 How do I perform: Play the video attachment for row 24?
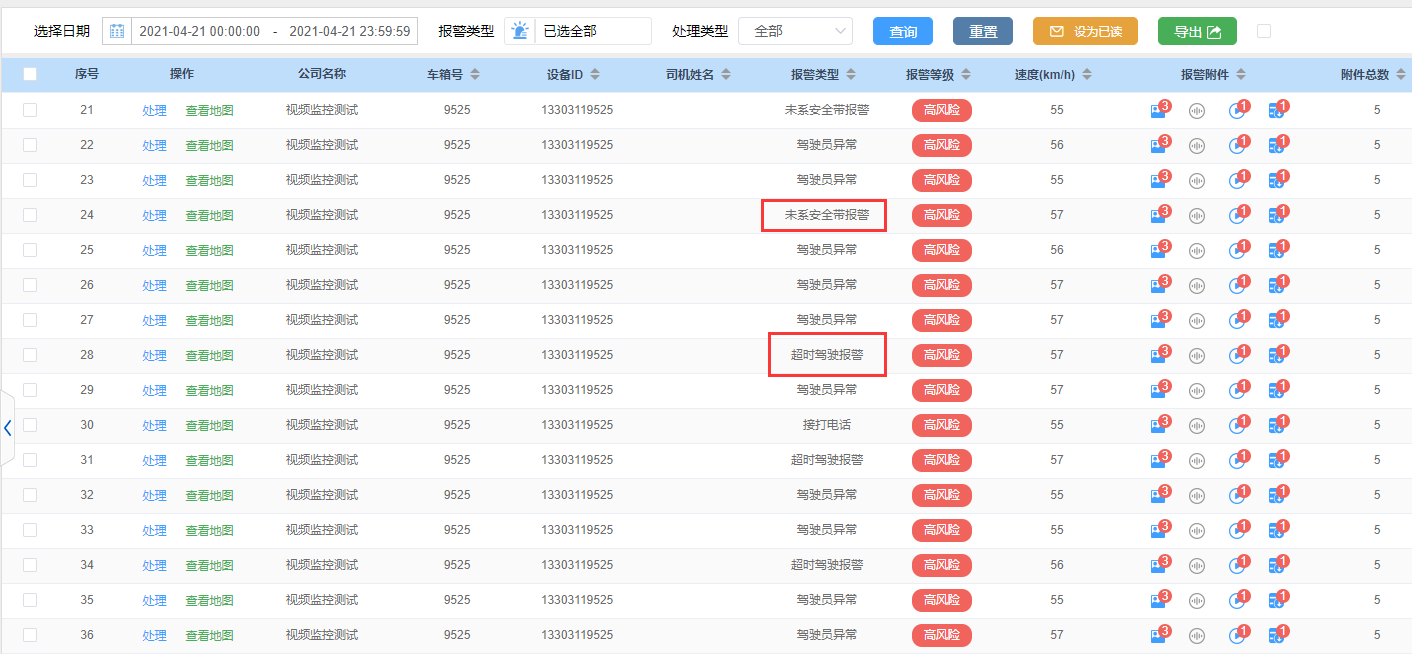pos(1237,215)
